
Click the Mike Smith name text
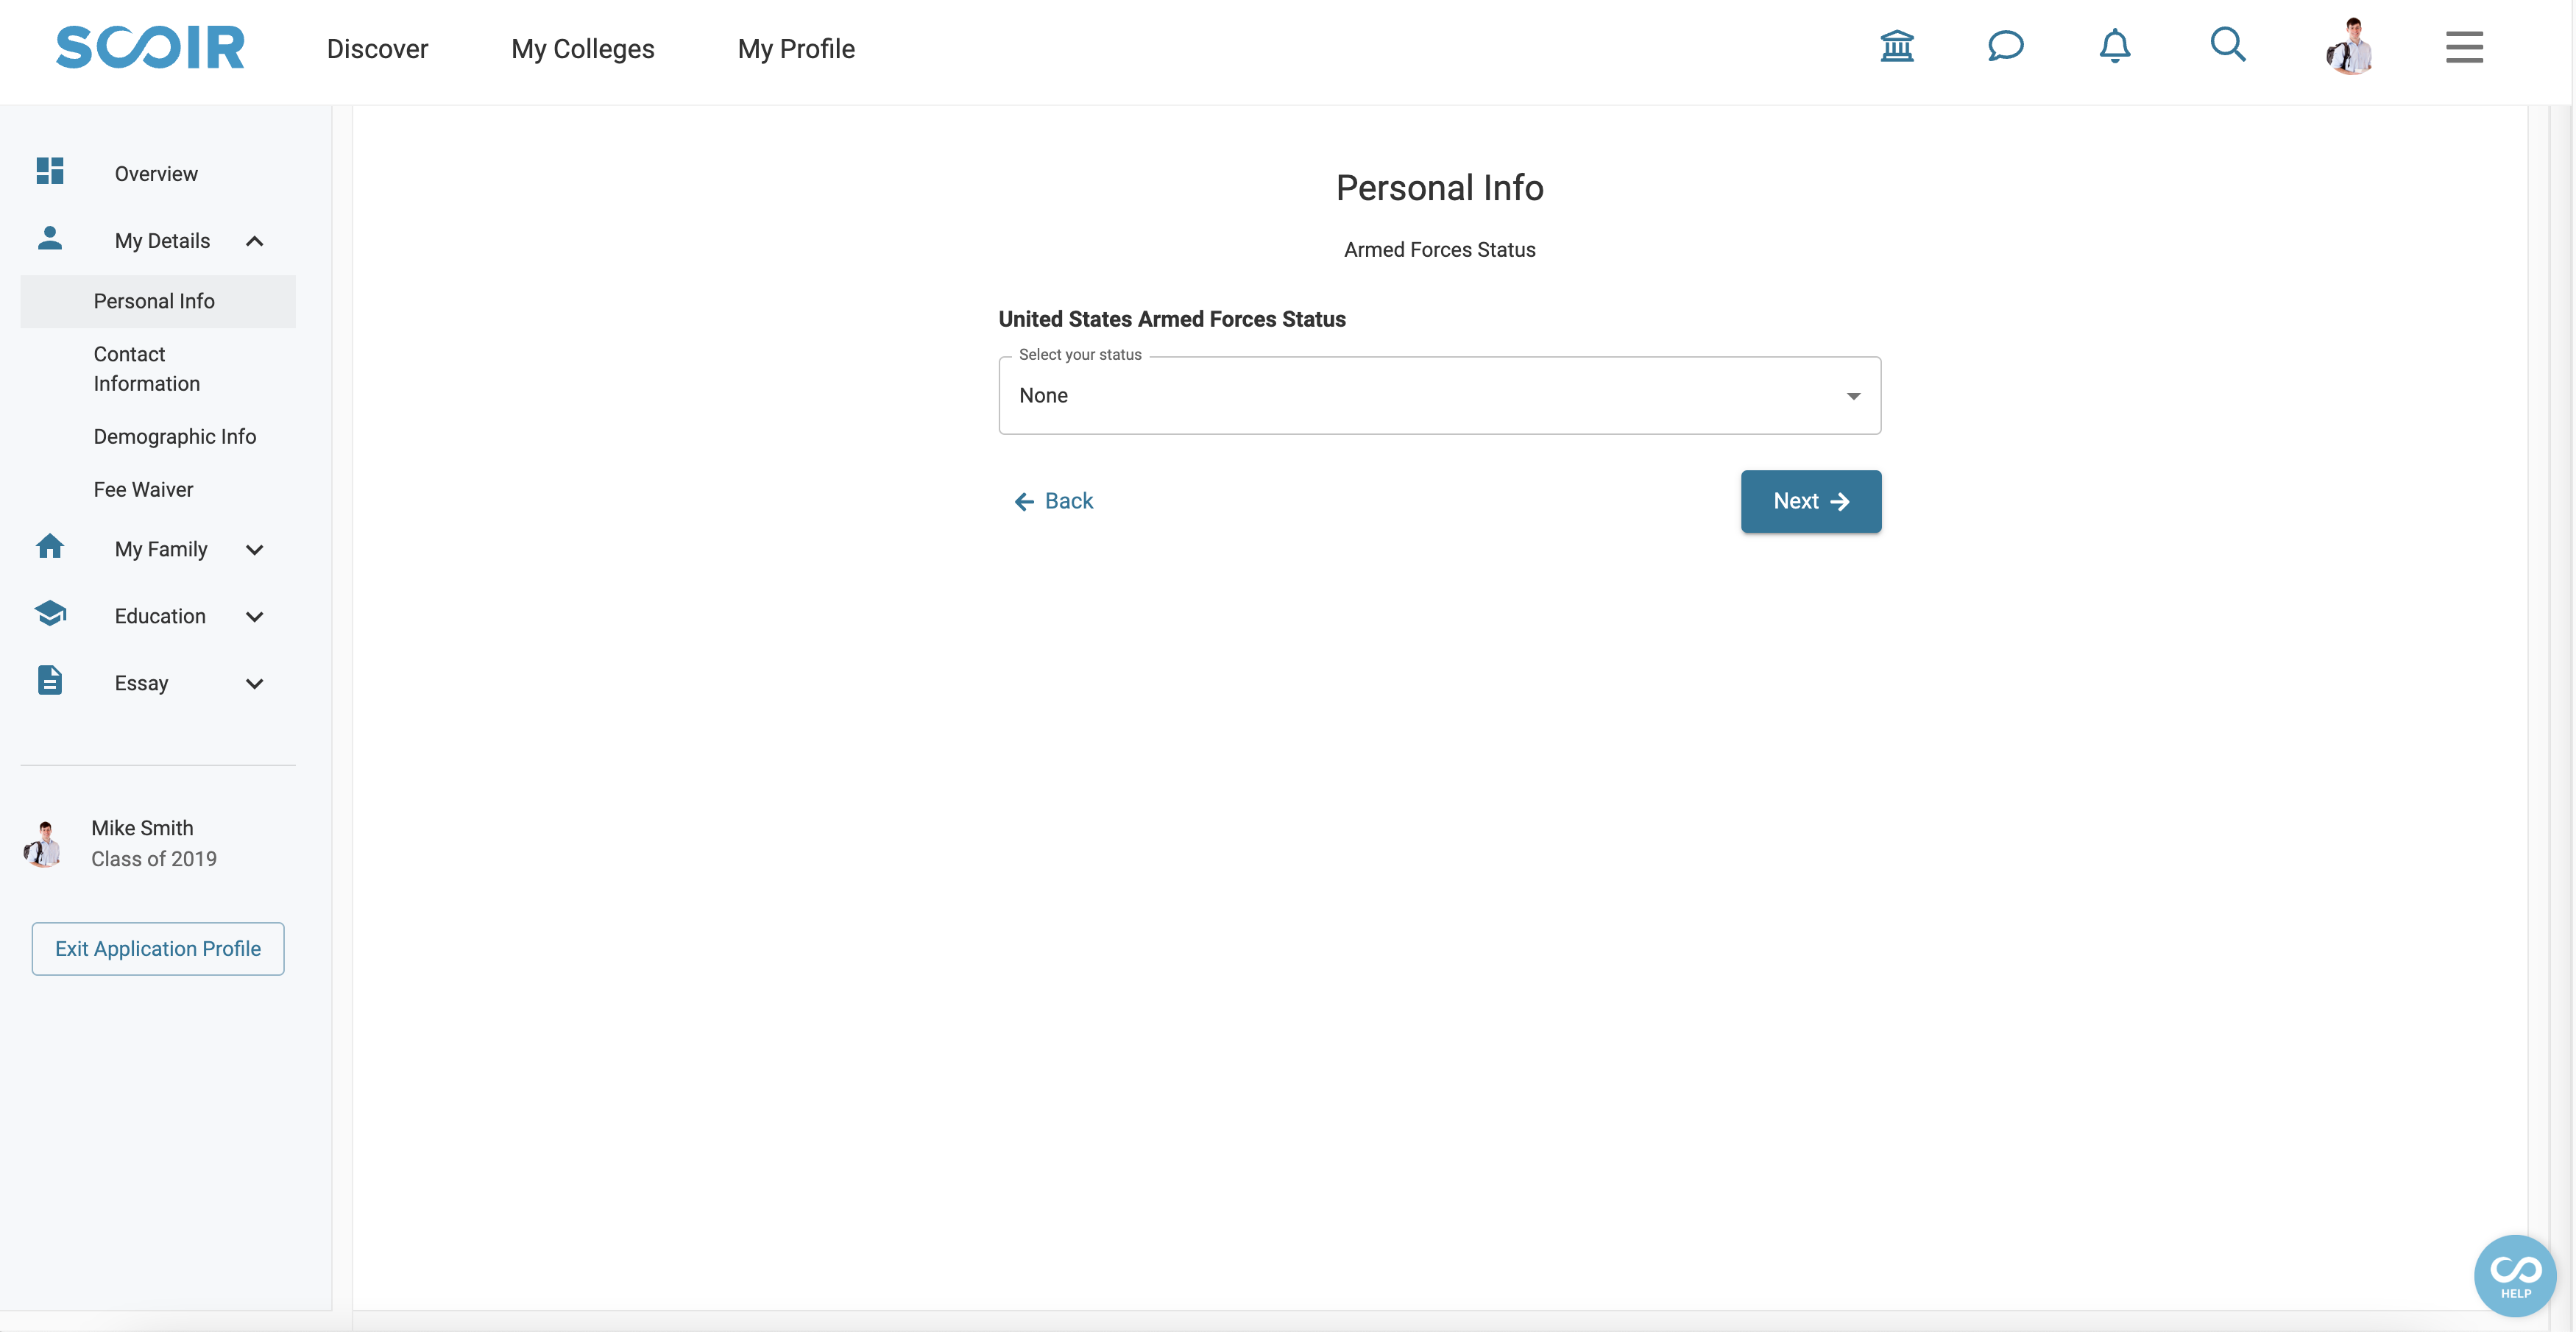tap(142, 828)
